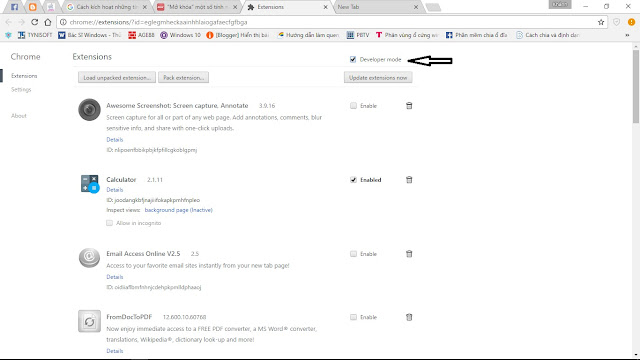Open the Windows 10 bookmark
The width and height of the screenshot is (640, 360).
[180, 35]
